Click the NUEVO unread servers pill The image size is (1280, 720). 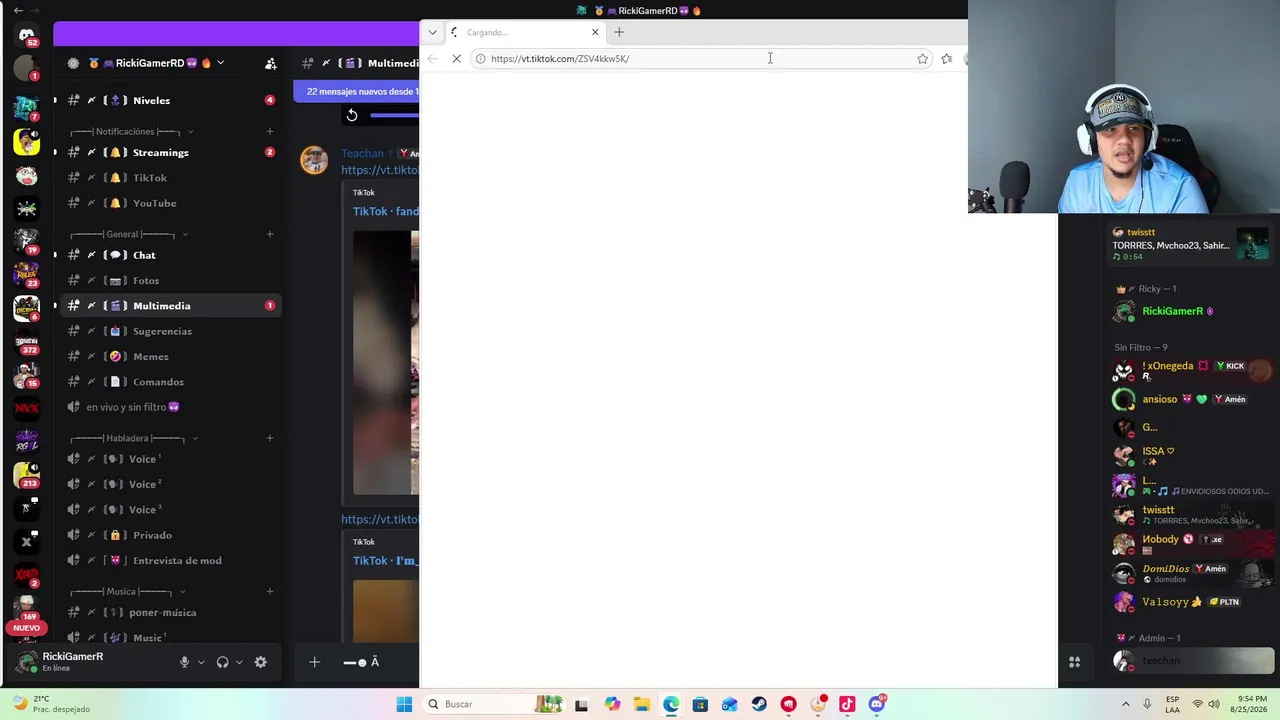27,628
